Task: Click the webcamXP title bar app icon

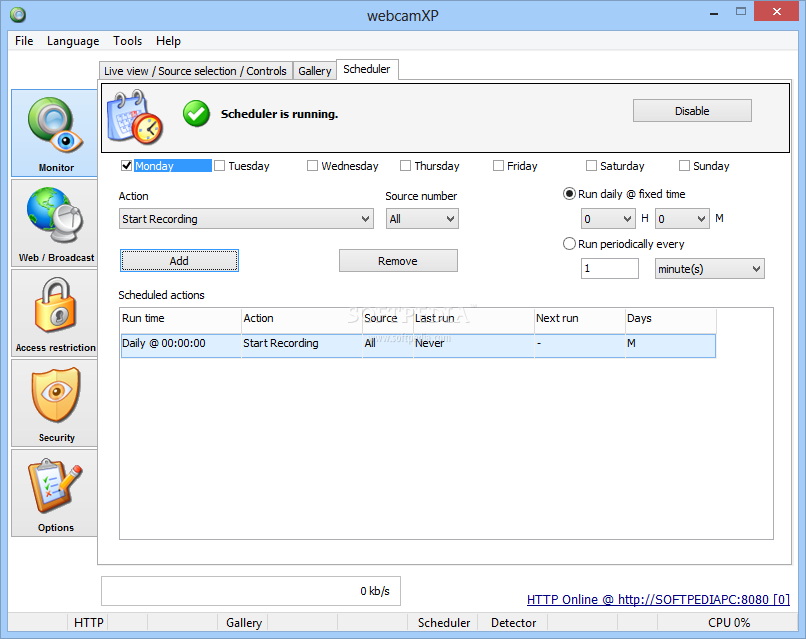Action: point(18,14)
